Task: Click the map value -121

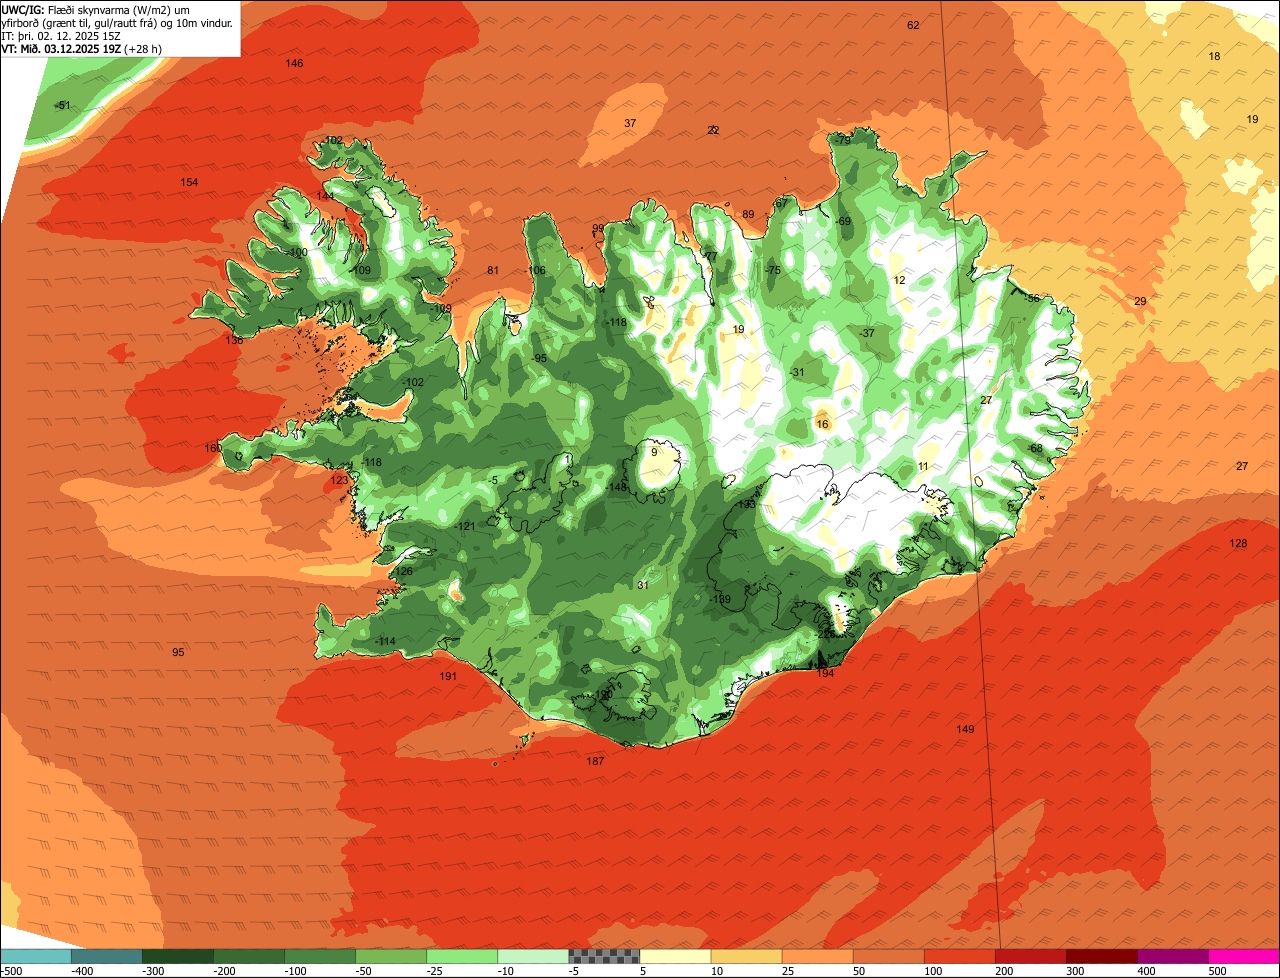Action: pyautogui.click(x=465, y=526)
